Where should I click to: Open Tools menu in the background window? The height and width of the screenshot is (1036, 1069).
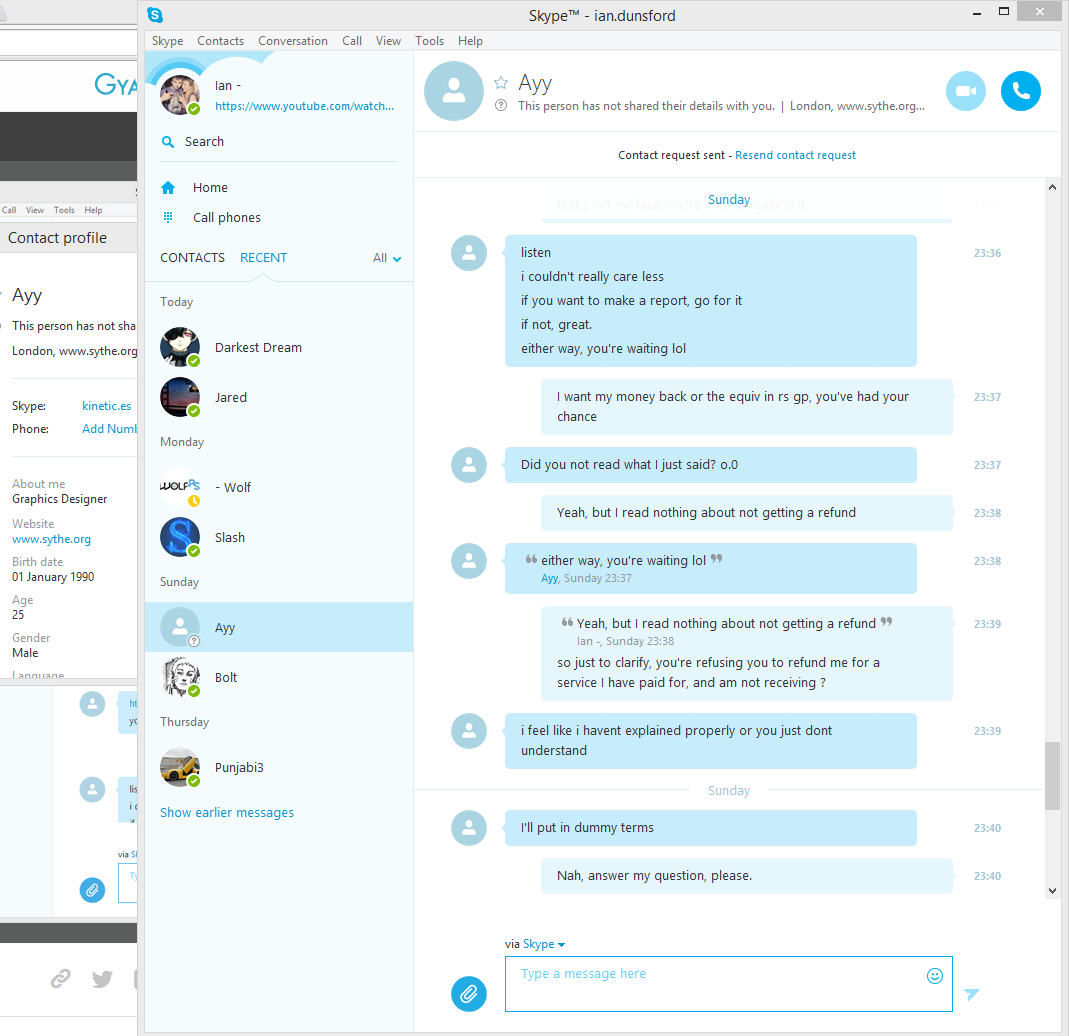(x=64, y=210)
